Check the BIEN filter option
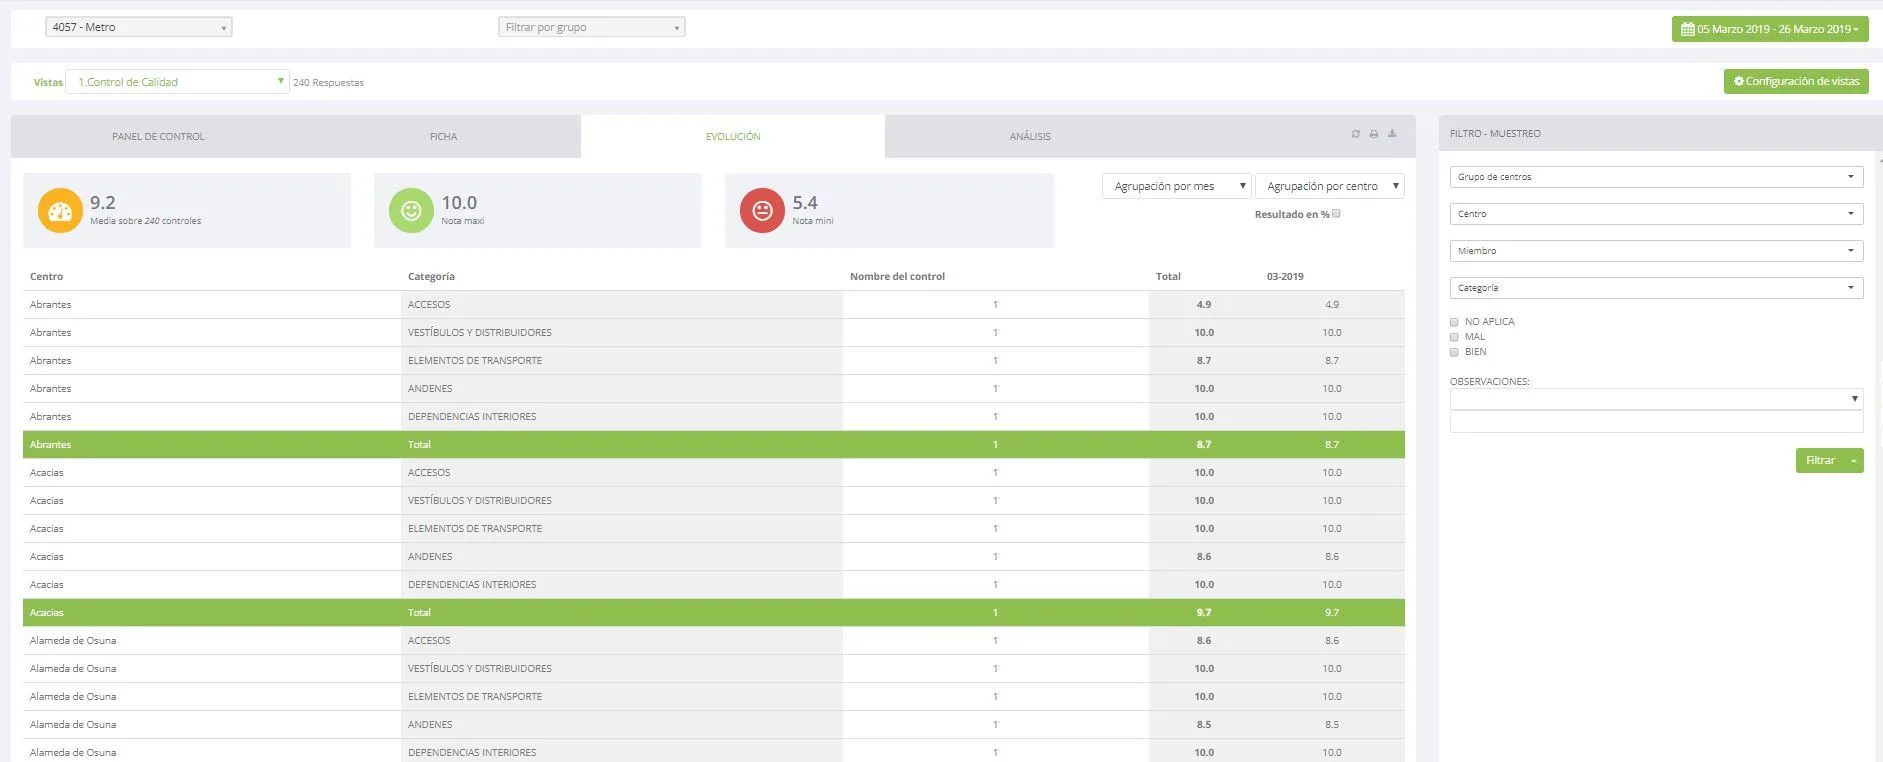Viewport: 1883px width, 762px height. pos(1454,352)
